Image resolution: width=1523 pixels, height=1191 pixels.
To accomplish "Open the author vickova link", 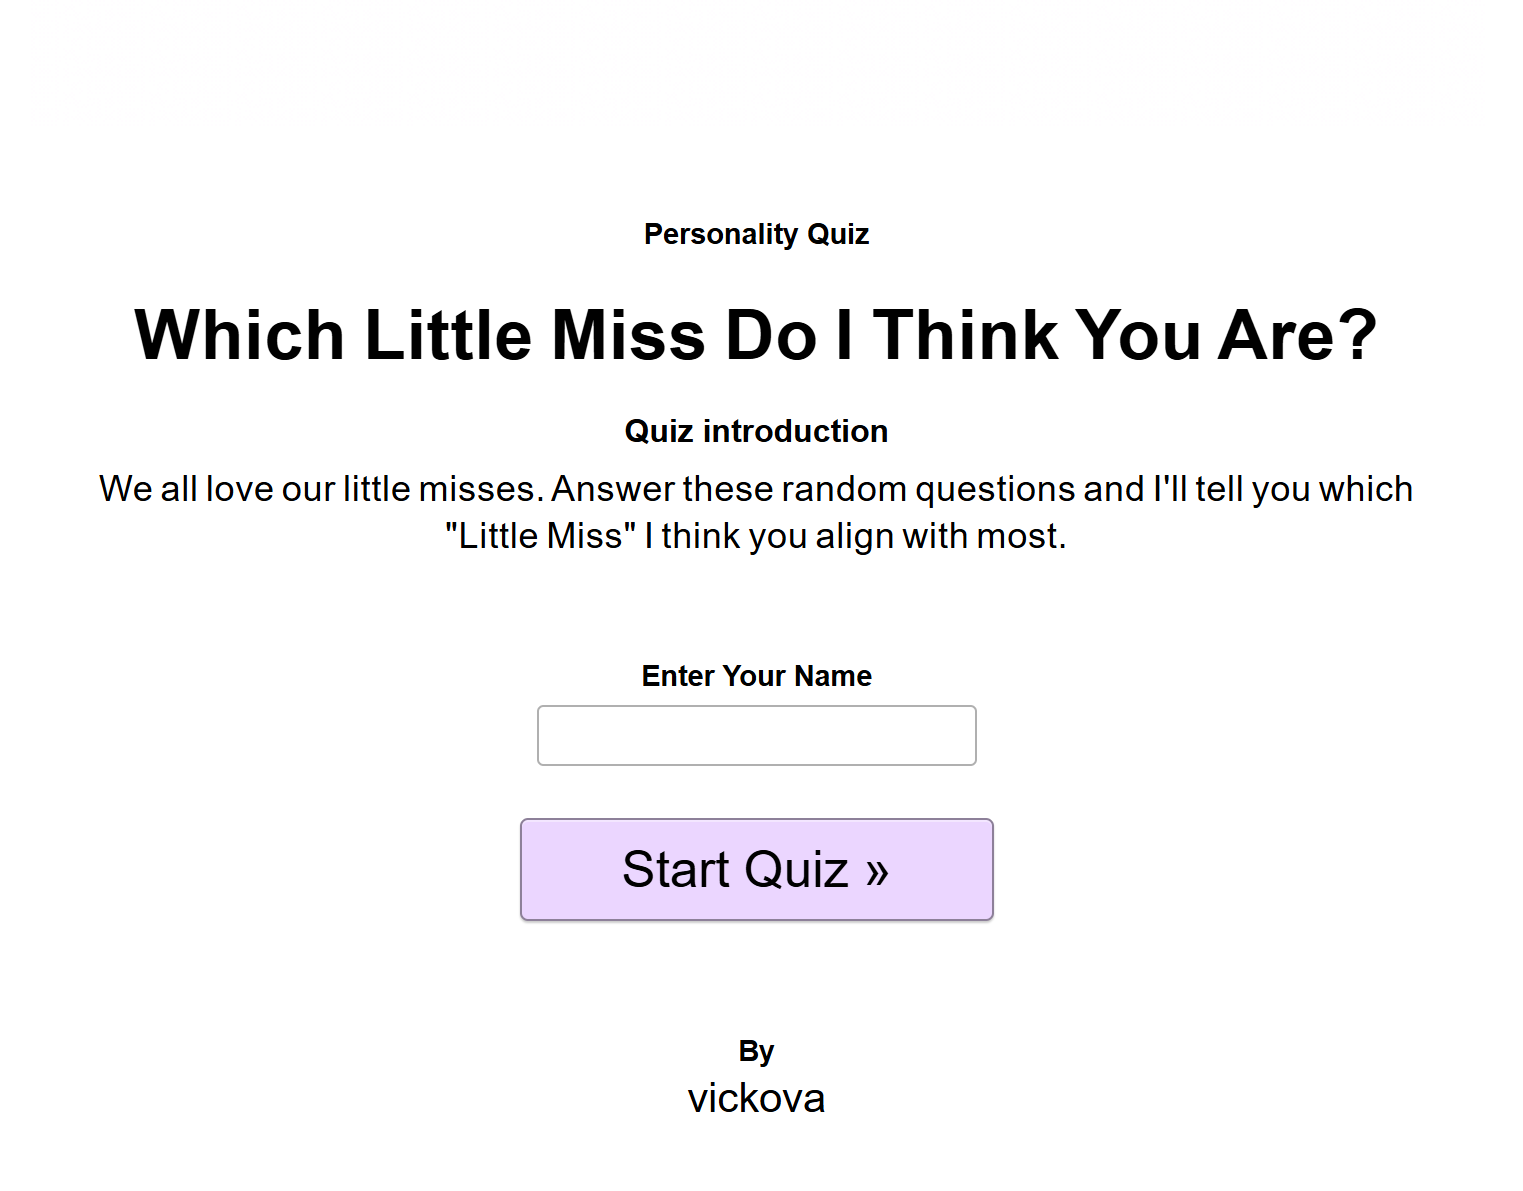I will coord(756,1098).
